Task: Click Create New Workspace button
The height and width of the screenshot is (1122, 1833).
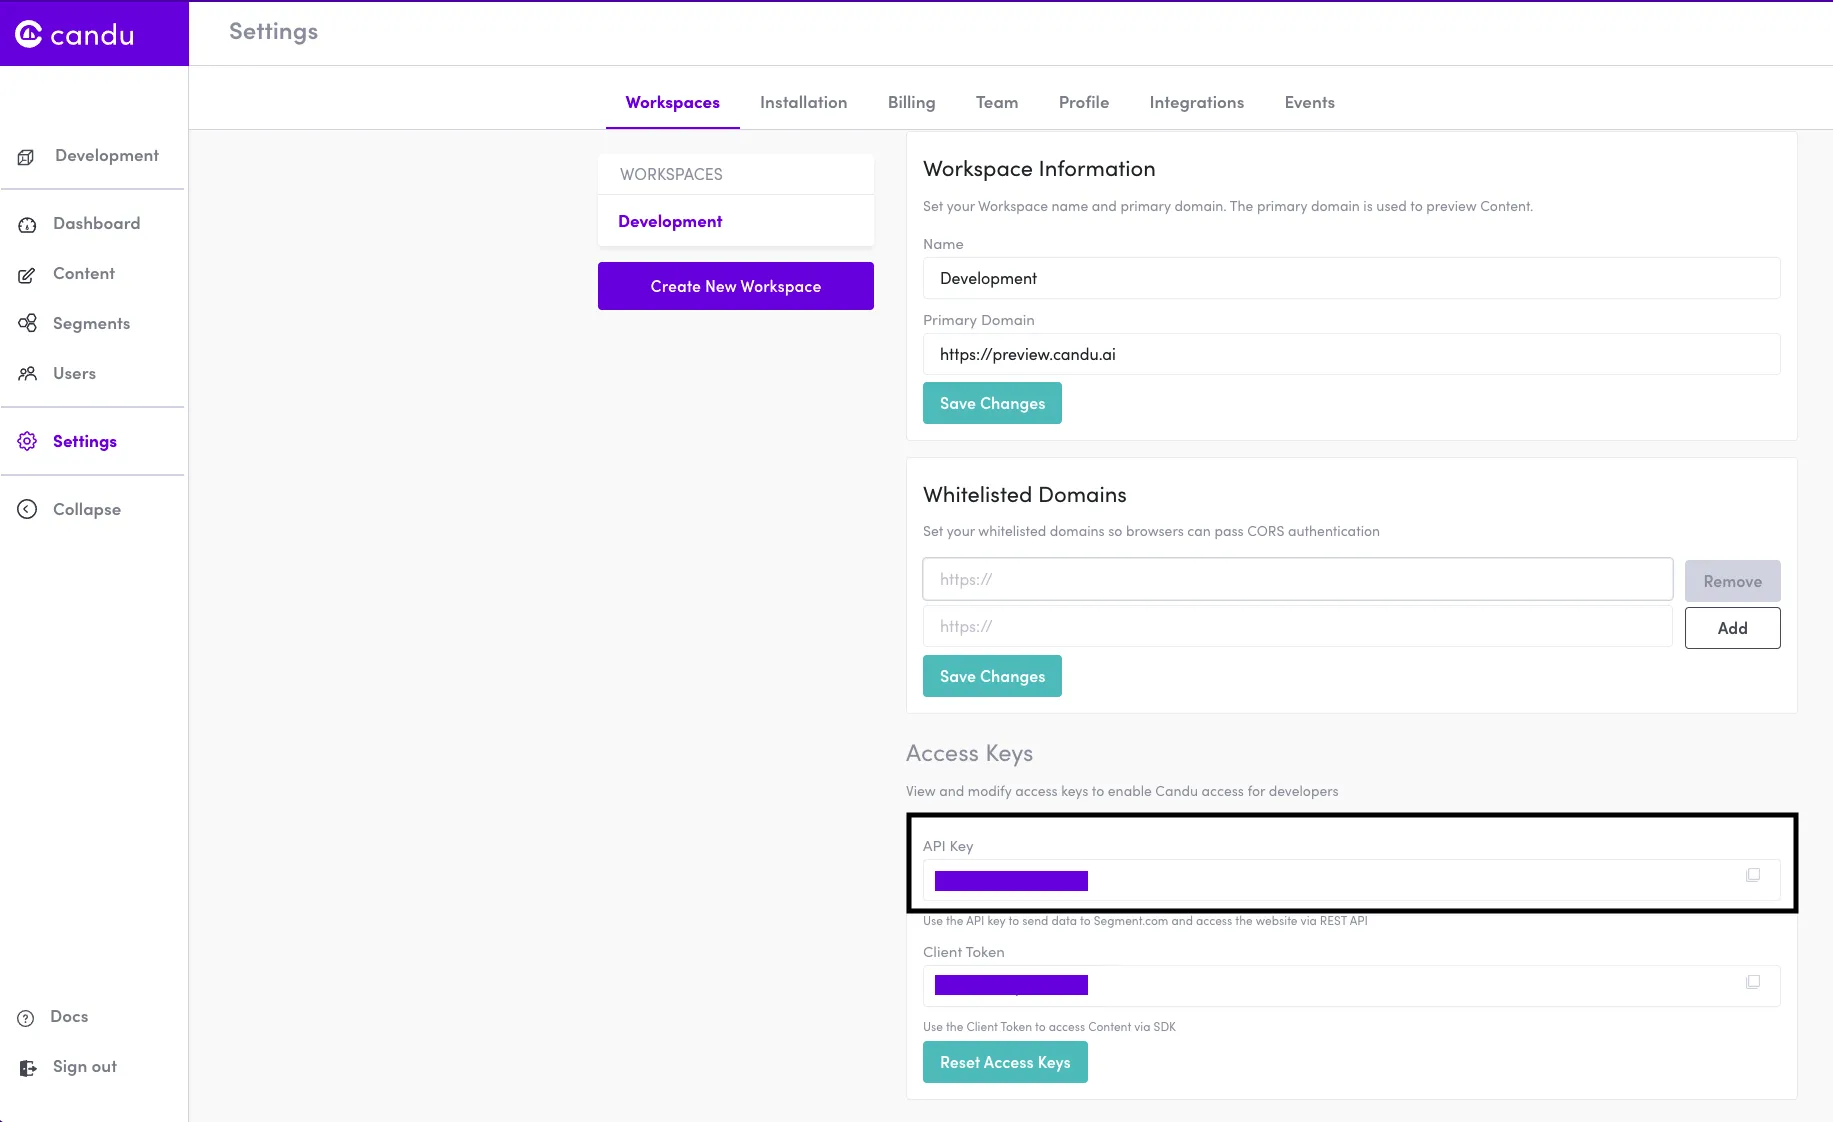Action: pyautogui.click(x=736, y=286)
